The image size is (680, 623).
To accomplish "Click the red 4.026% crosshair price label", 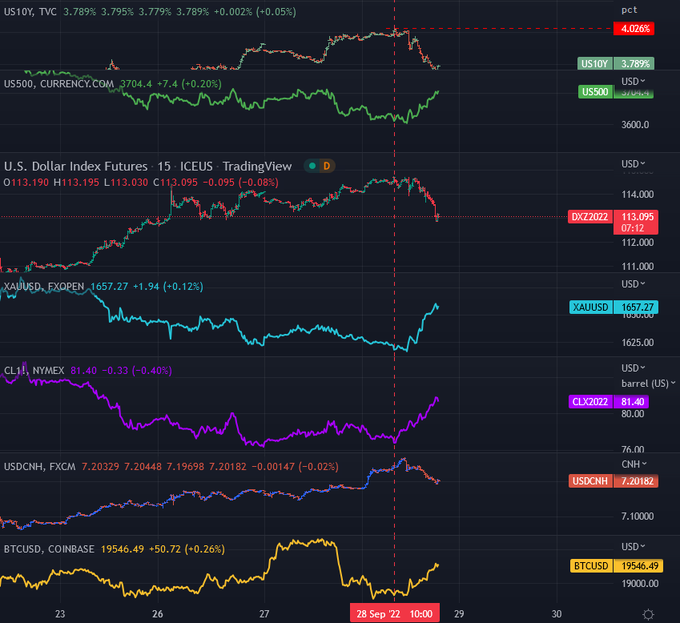I will pyautogui.click(x=636, y=29).
